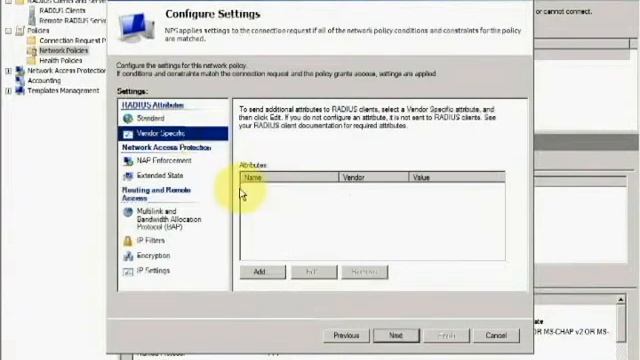Select the IP Settings icon
The image size is (640, 360).
(128, 271)
